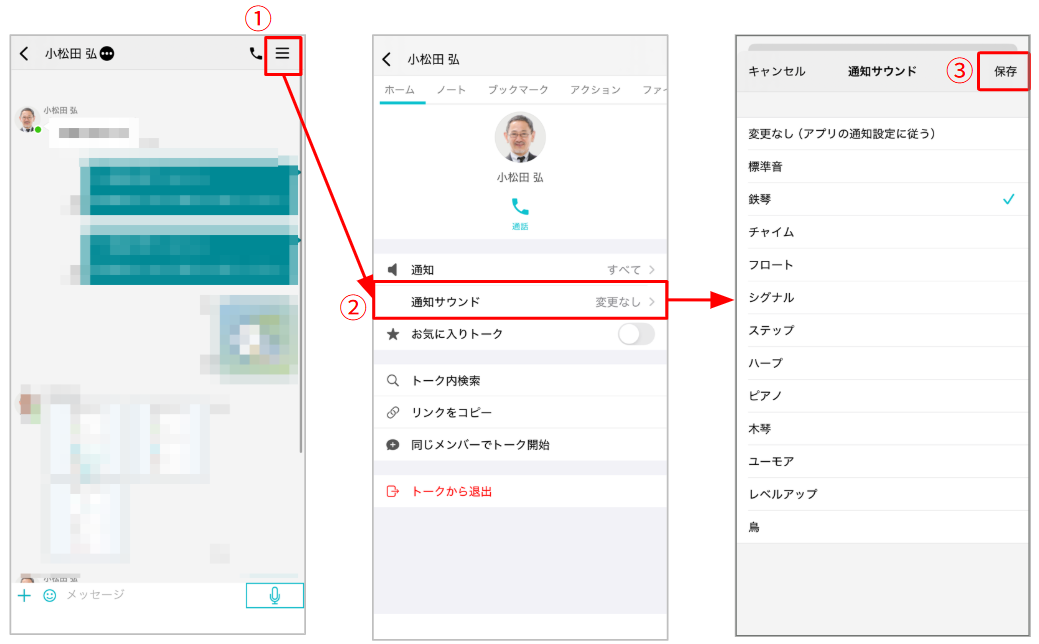Tap the link icon for リンクをコピー
1039x644 pixels.
(x=393, y=412)
